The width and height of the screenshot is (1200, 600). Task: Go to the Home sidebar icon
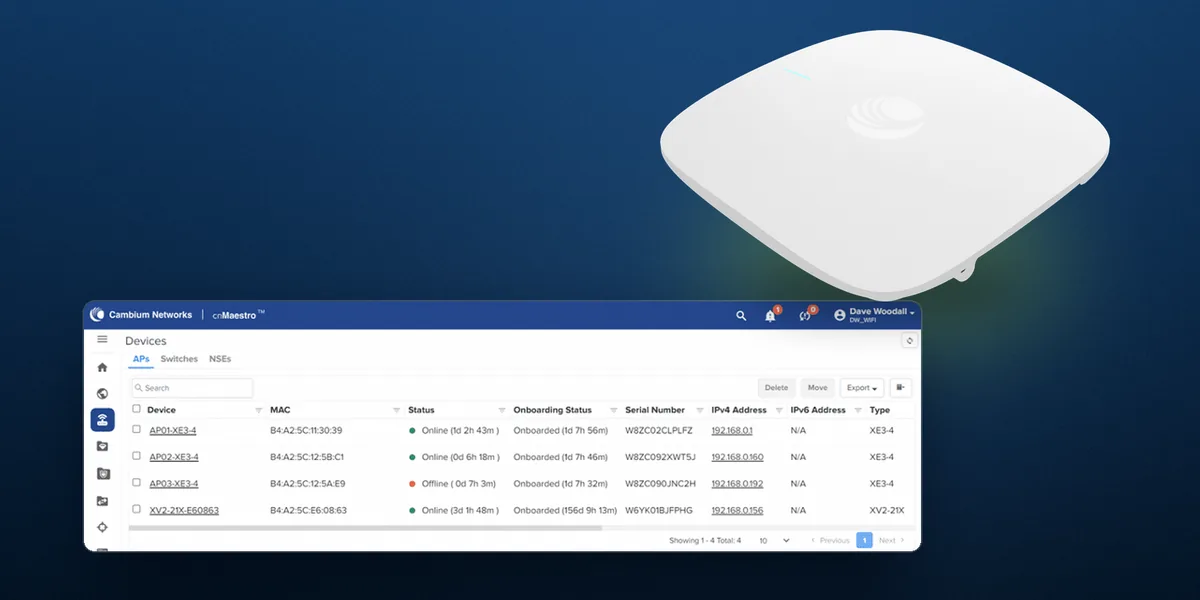pyautogui.click(x=102, y=368)
